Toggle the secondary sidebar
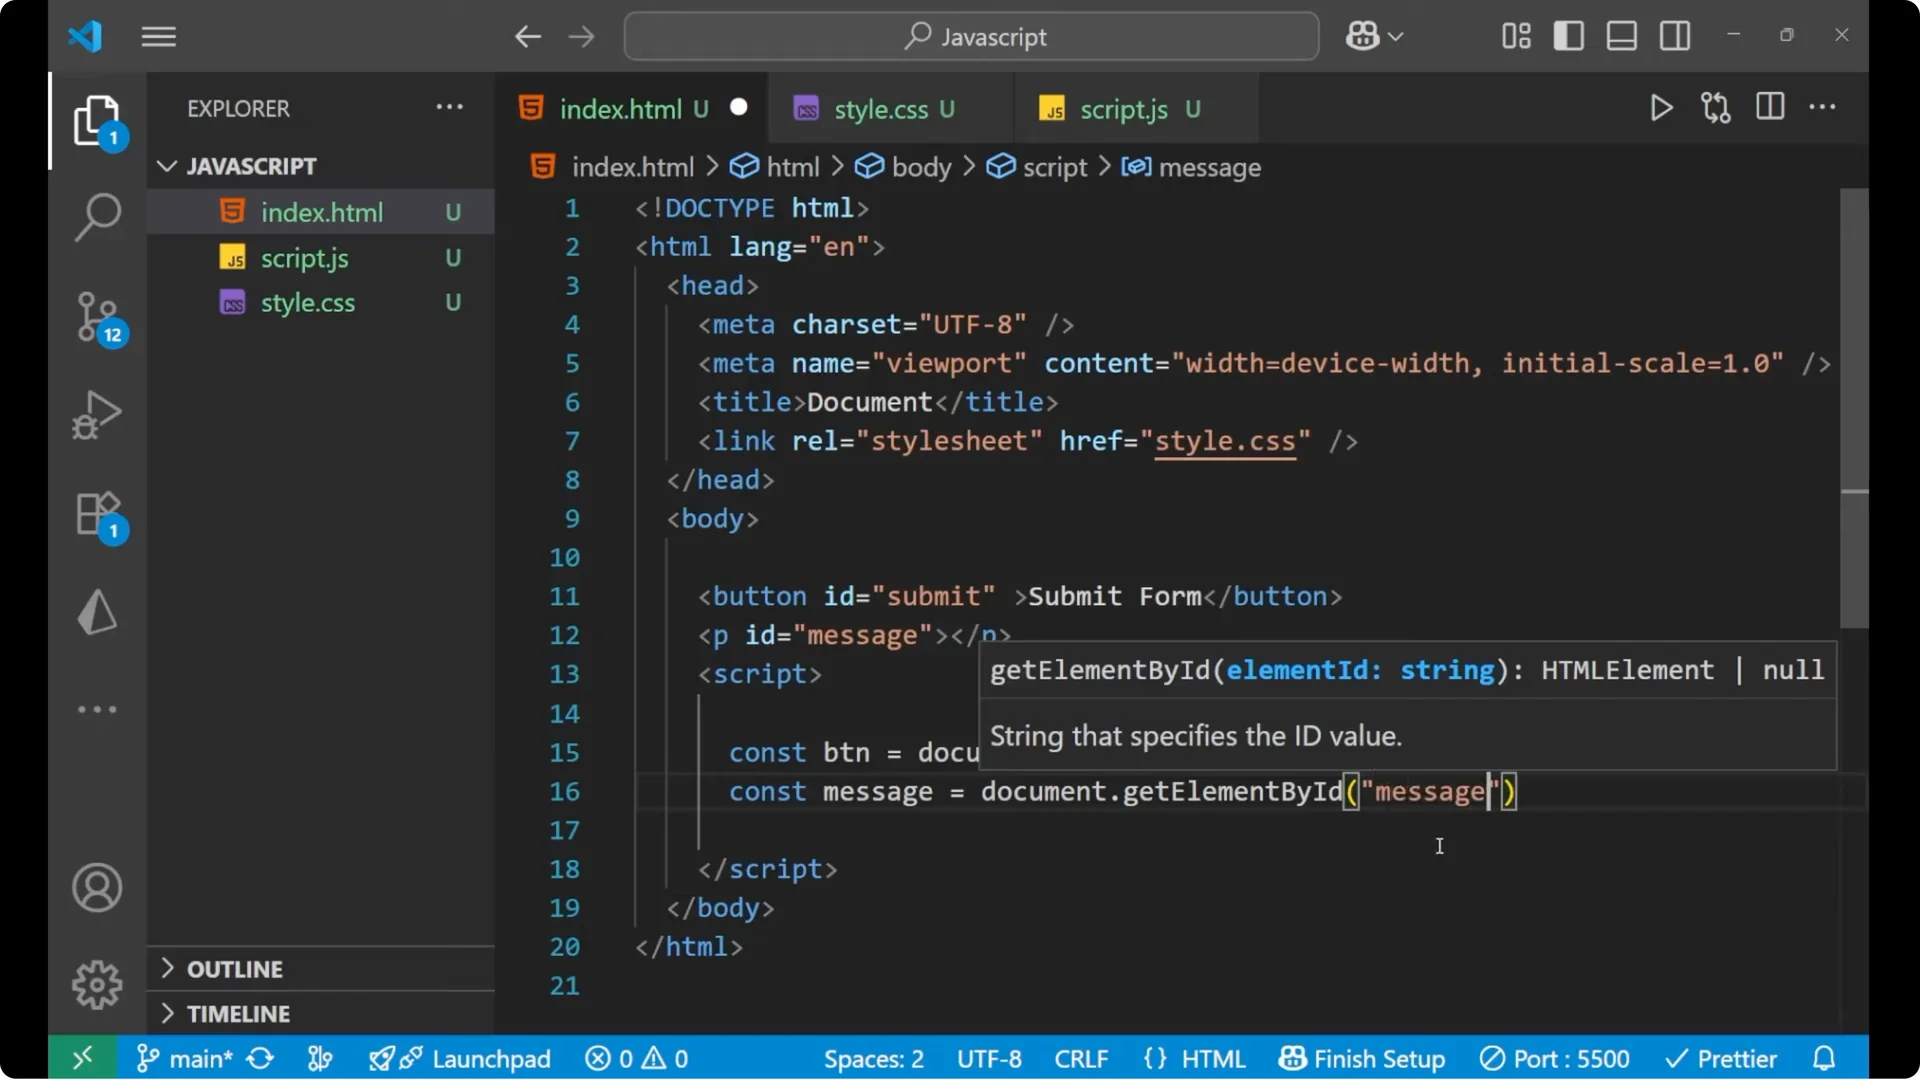This screenshot has width=1920, height=1080. pos(1674,35)
